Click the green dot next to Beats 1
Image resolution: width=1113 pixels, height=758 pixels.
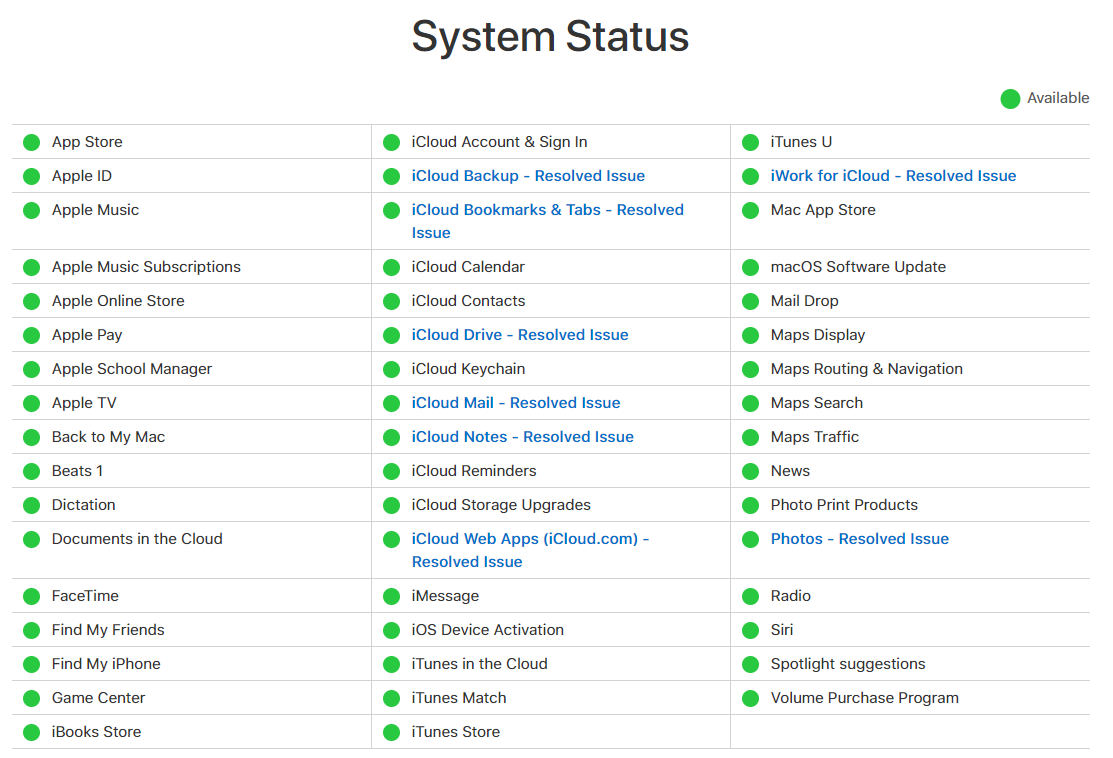pos(31,472)
